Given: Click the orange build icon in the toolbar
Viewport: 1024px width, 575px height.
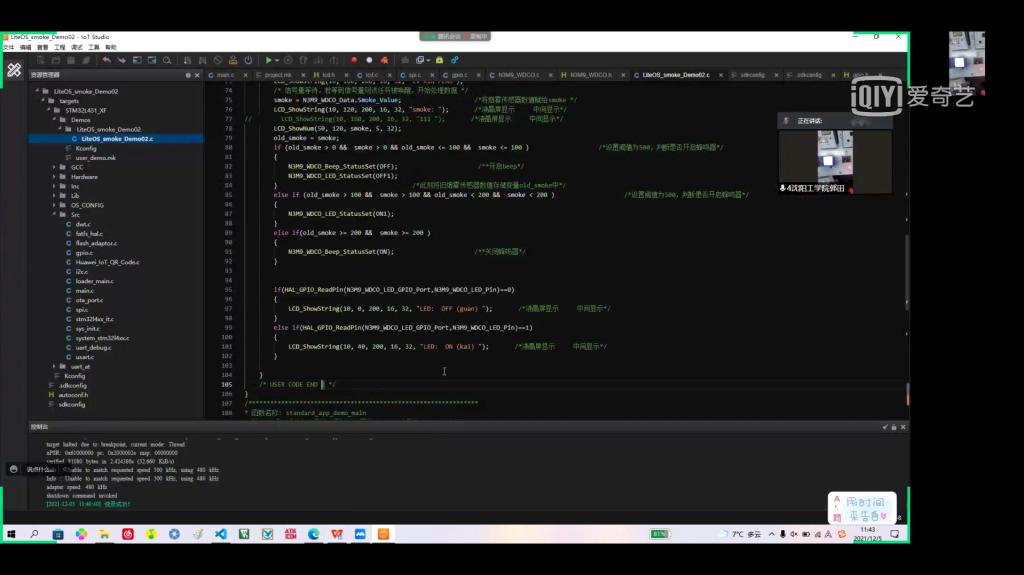Looking at the screenshot, I should (x=233, y=60).
